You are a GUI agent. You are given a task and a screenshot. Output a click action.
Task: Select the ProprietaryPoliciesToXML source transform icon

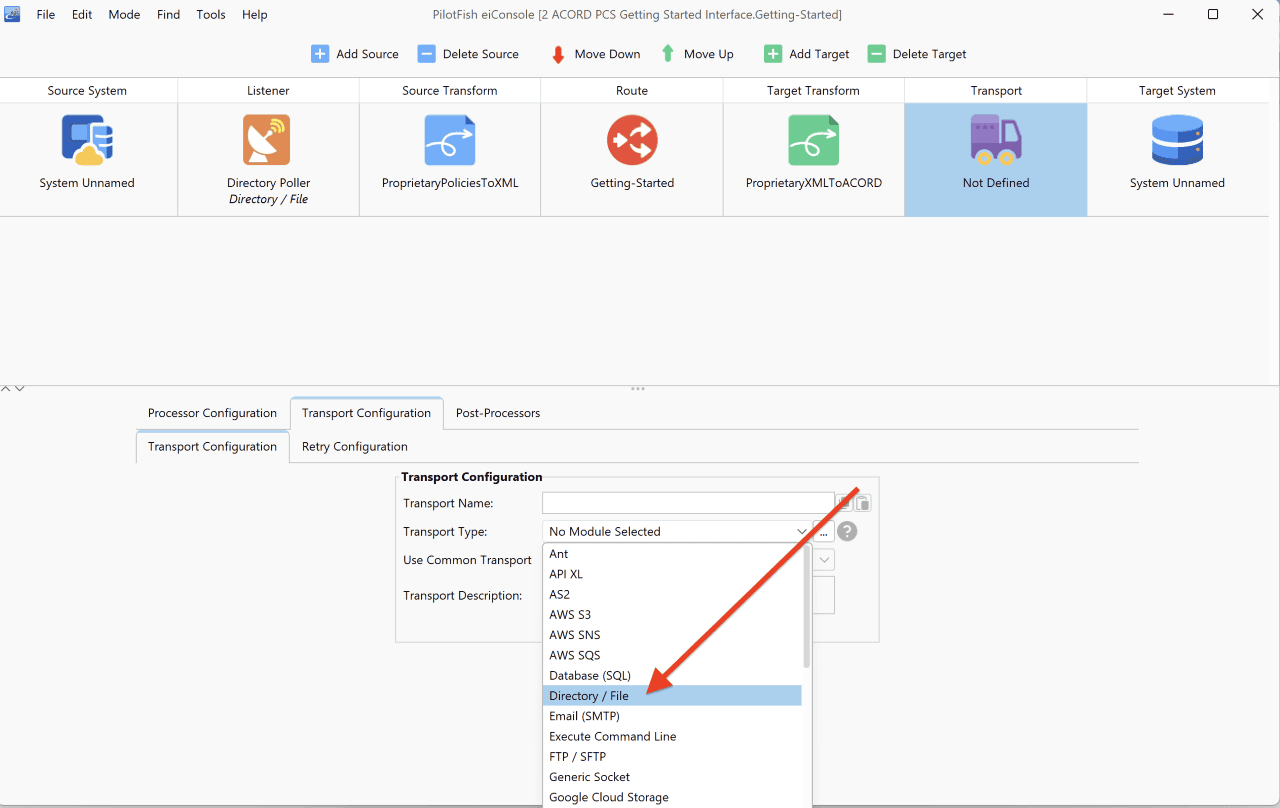(x=449, y=140)
